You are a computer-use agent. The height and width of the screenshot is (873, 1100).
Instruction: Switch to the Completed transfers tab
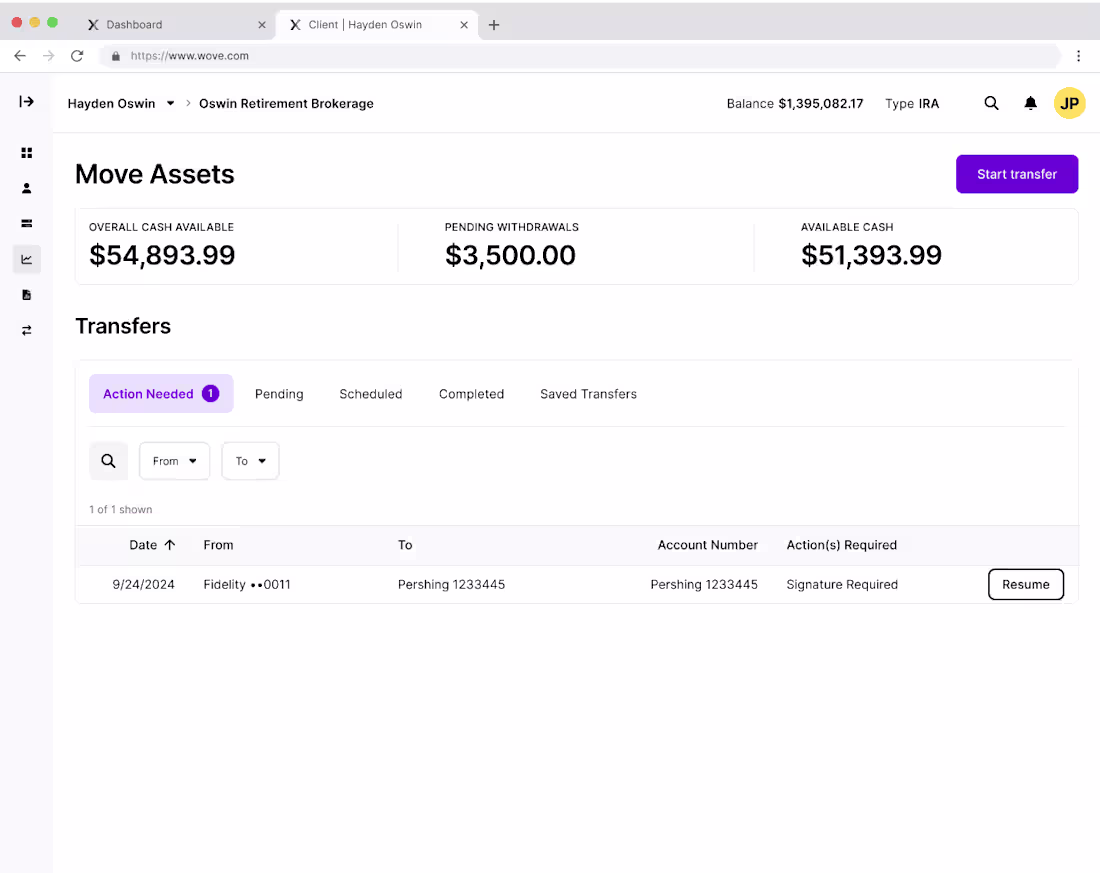point(471,394)
